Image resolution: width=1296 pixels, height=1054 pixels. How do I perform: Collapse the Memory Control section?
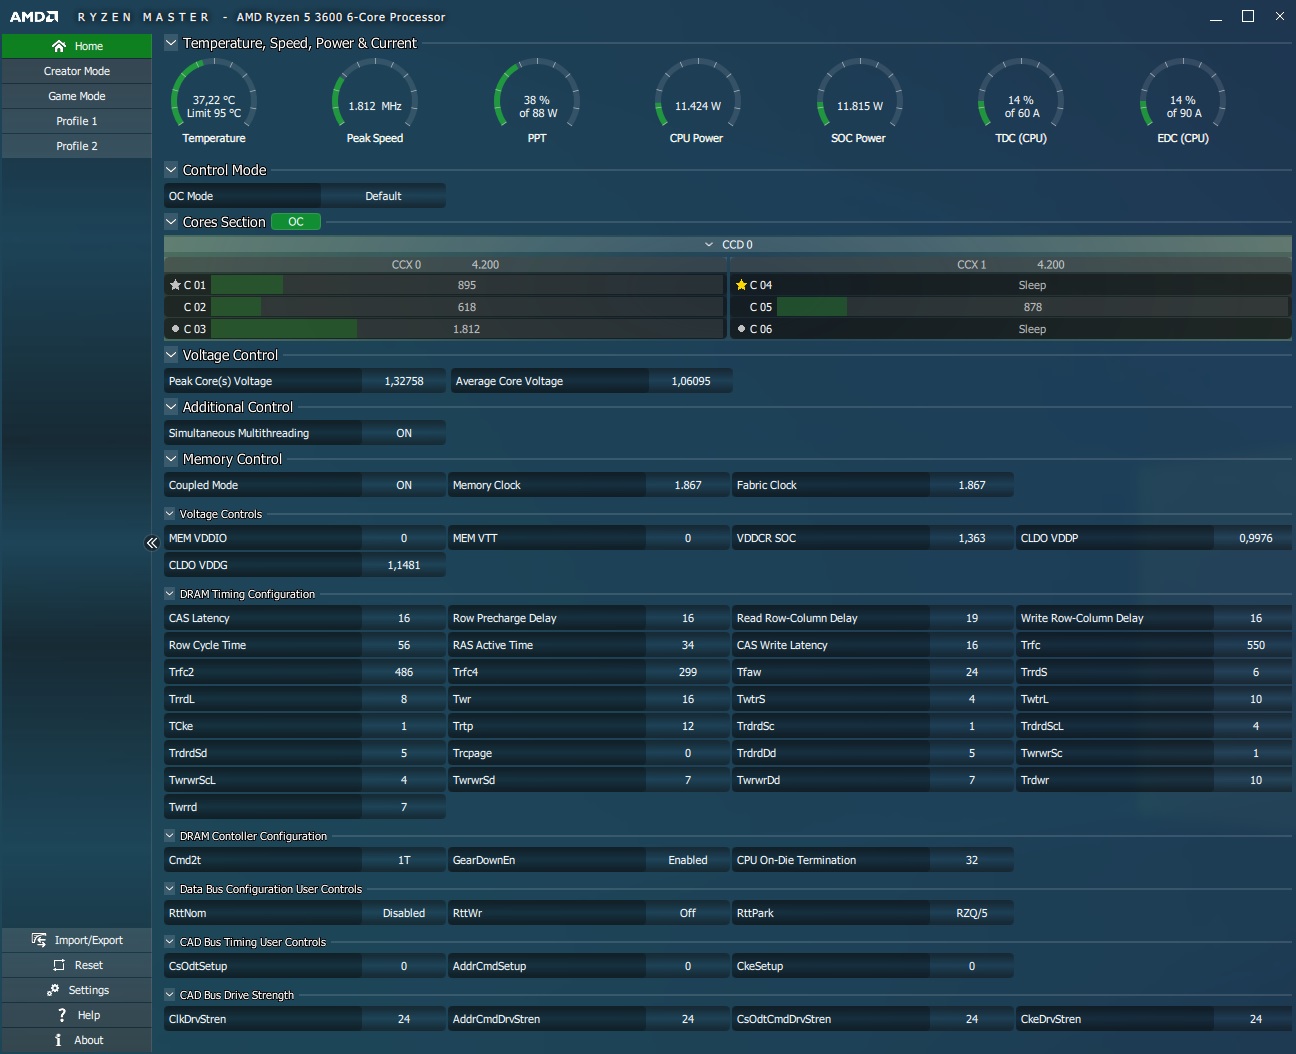click(x=171, y=459)
